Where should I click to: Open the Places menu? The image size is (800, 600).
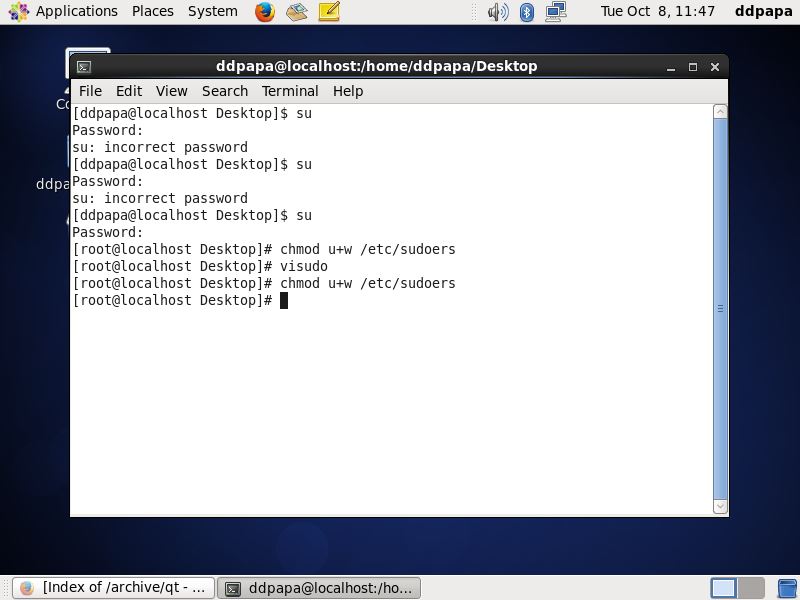click(x=152, y=11)
